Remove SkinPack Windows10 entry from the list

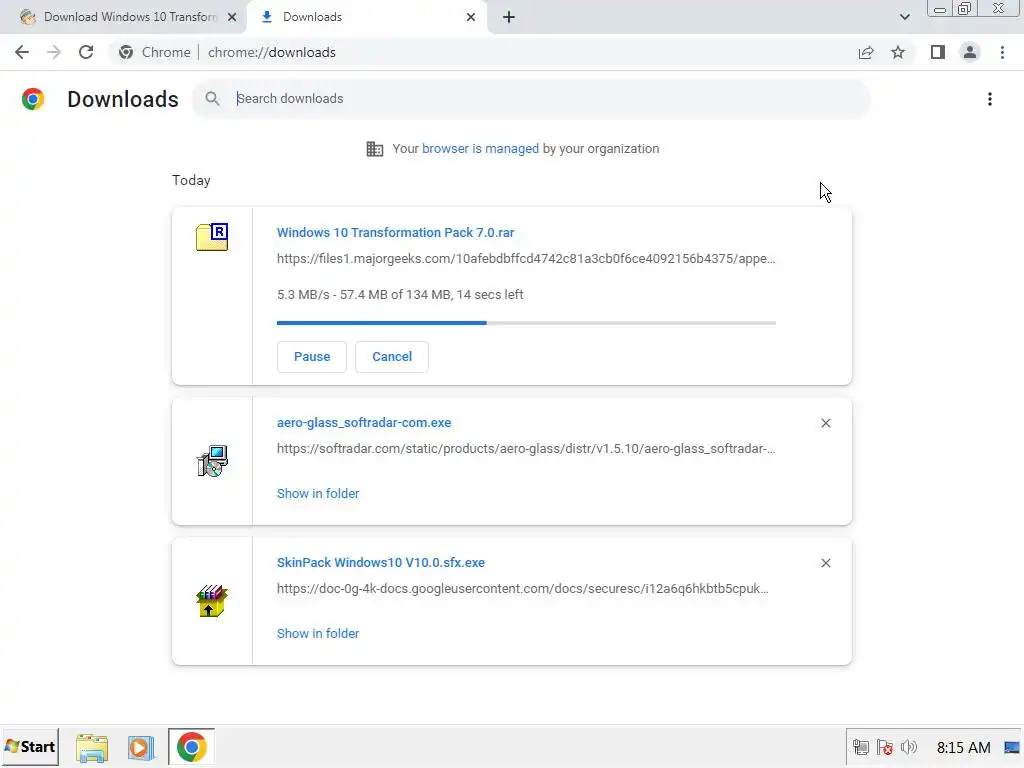(826, 563)
